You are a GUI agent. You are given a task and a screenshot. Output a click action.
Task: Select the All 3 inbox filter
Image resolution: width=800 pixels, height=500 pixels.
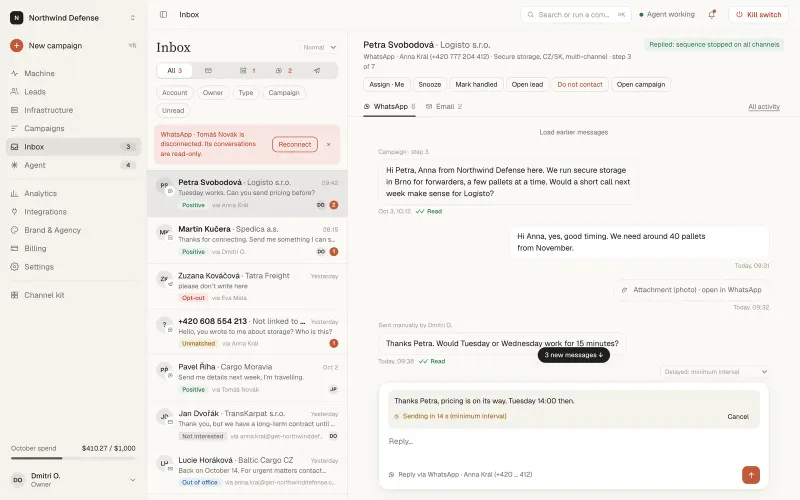click(x=174, y=70)
